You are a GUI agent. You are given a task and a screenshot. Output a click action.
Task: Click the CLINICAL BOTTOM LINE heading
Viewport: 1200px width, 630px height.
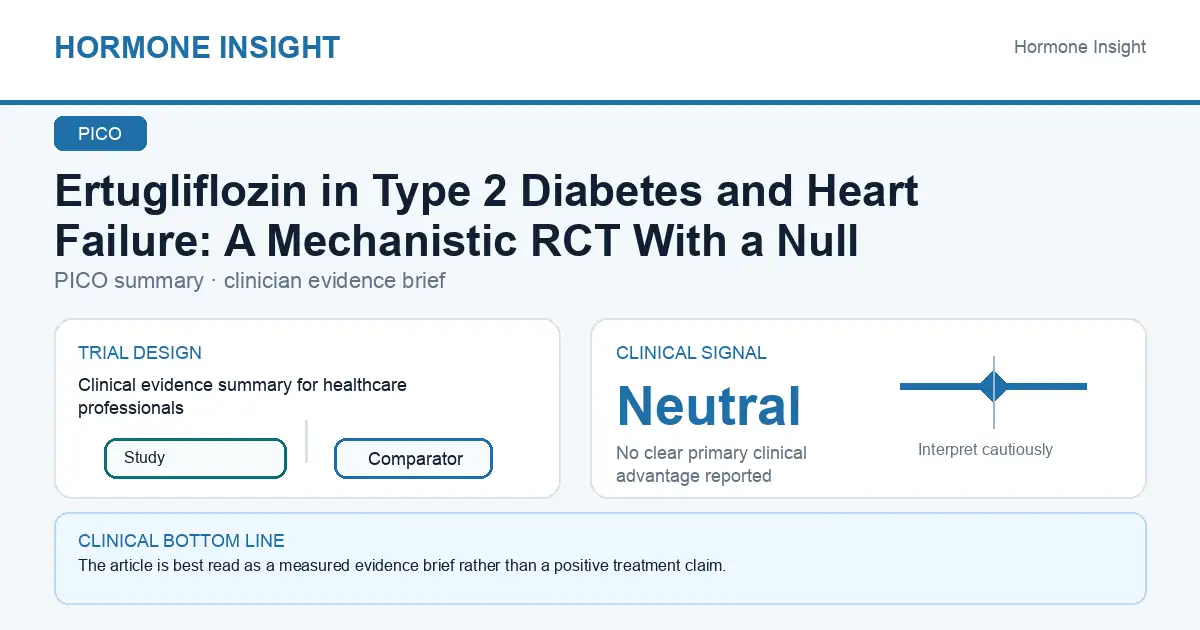[x=181, y=541]
